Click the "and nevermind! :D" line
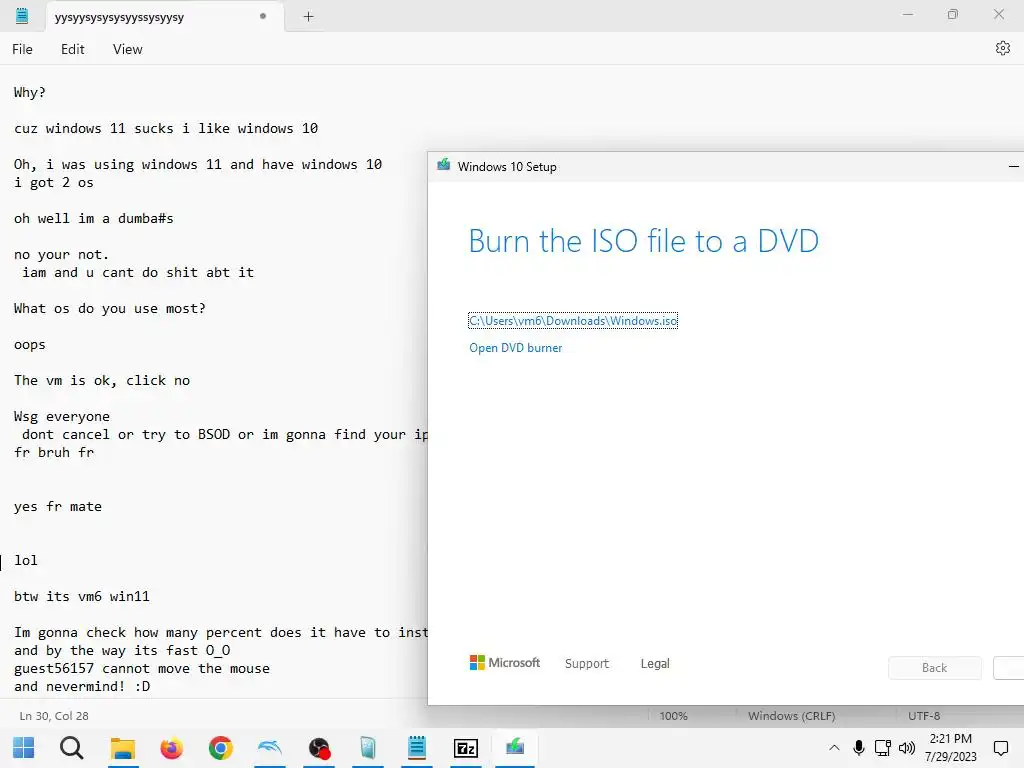The image size is (1024, 768). tap(82, 686)
